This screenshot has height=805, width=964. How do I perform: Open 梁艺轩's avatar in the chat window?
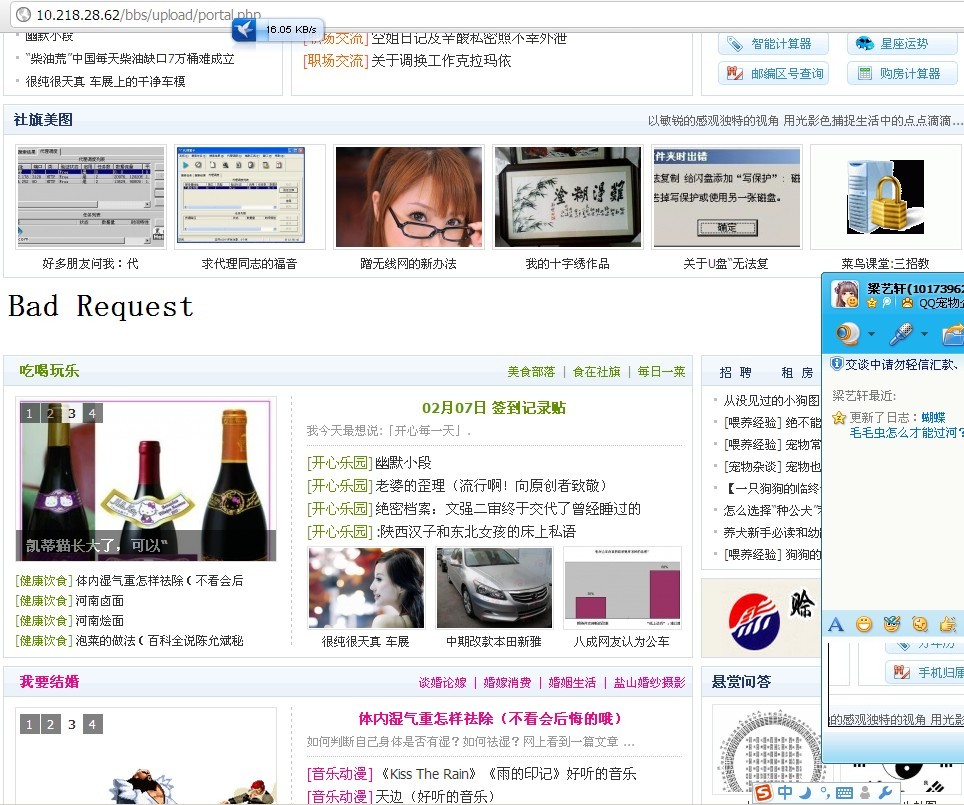pos(845,293)
